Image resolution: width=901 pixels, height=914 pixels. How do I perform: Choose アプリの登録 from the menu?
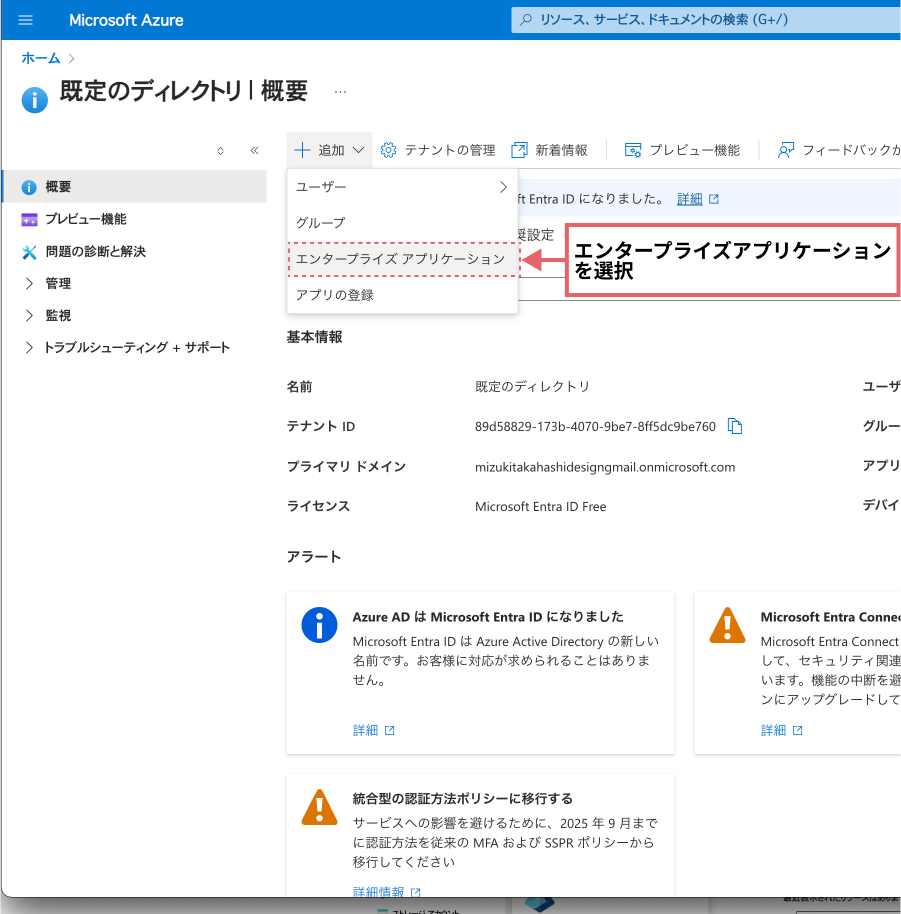click(335, 295)
